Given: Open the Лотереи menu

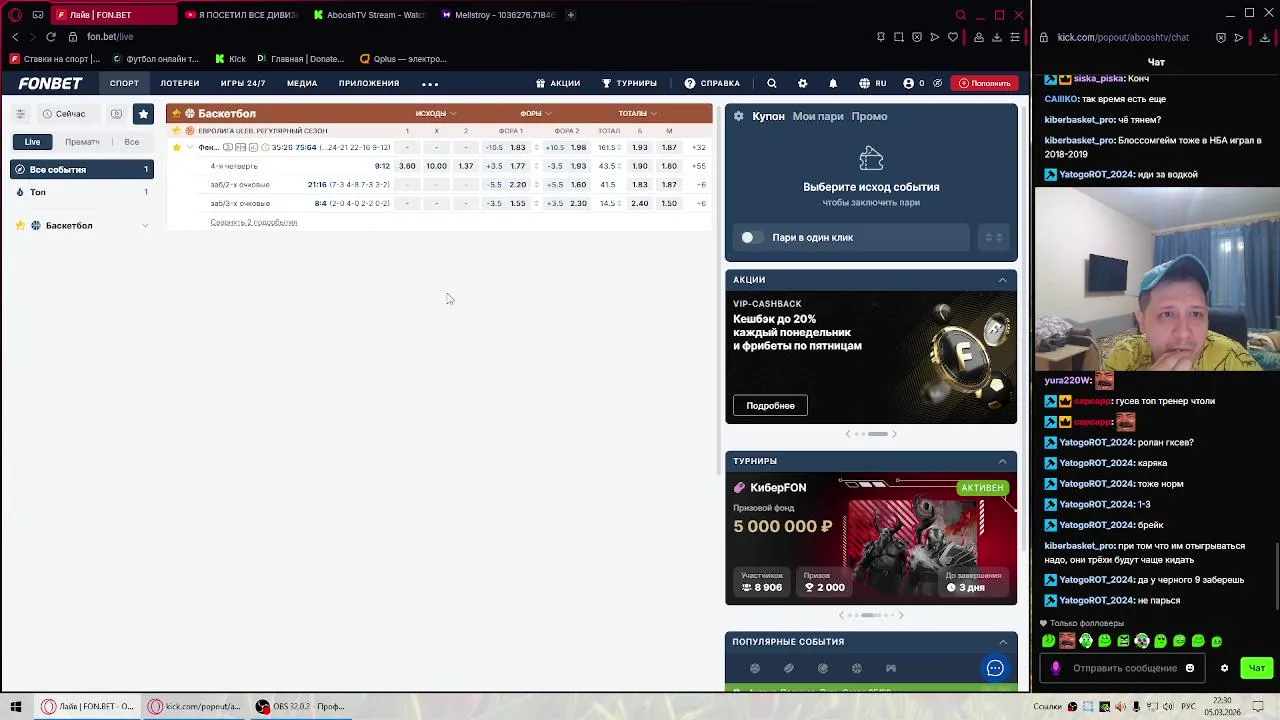Looking at the screenshot, I should (180, 84).
